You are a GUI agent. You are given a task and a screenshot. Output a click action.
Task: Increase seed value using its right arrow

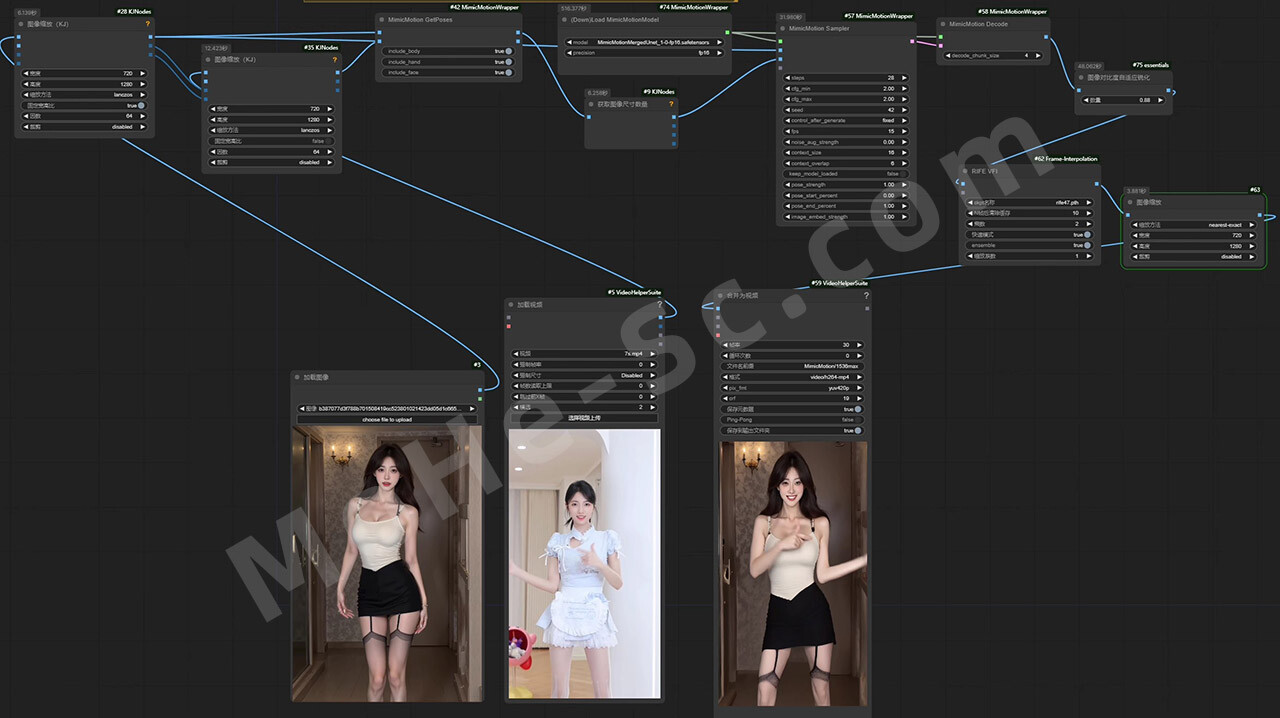point(903,110)
